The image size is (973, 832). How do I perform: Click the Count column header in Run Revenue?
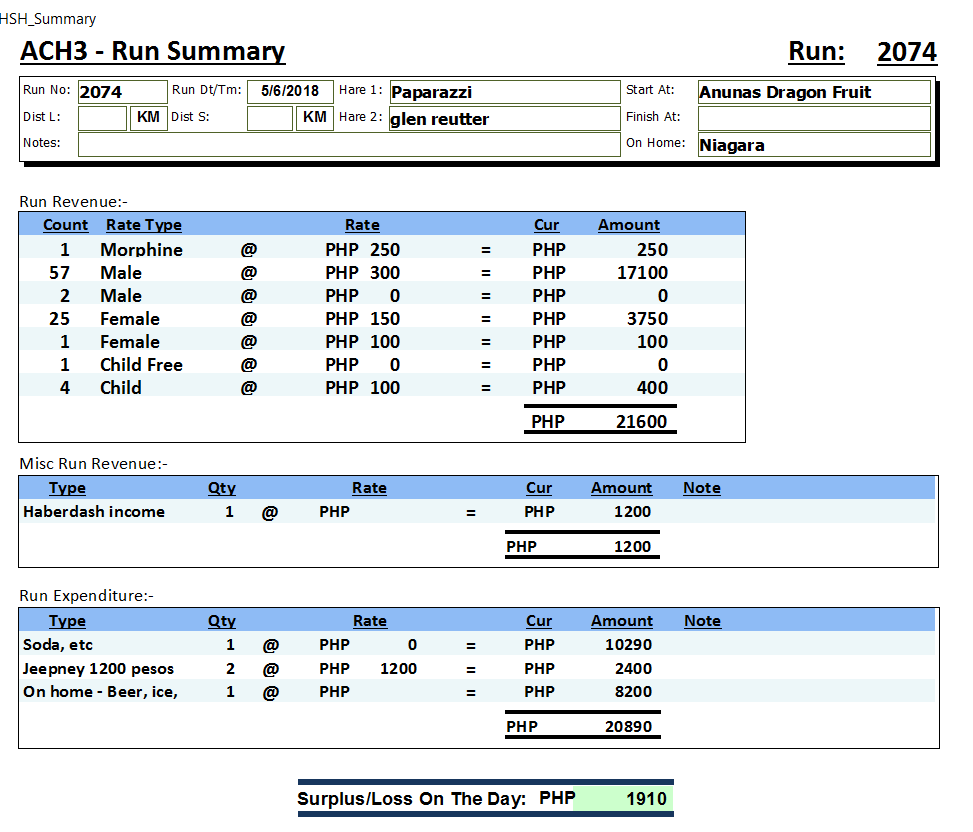[66, 225]
